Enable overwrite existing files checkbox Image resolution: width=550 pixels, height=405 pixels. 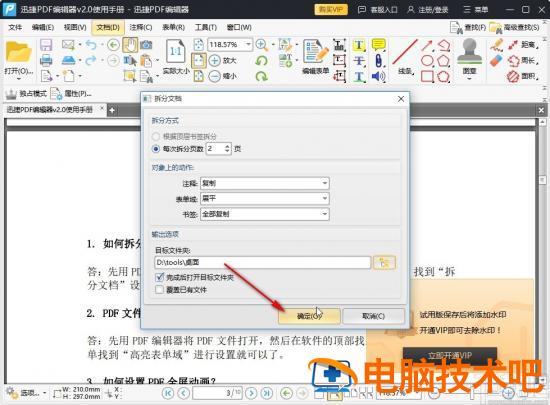pos(159,290)
